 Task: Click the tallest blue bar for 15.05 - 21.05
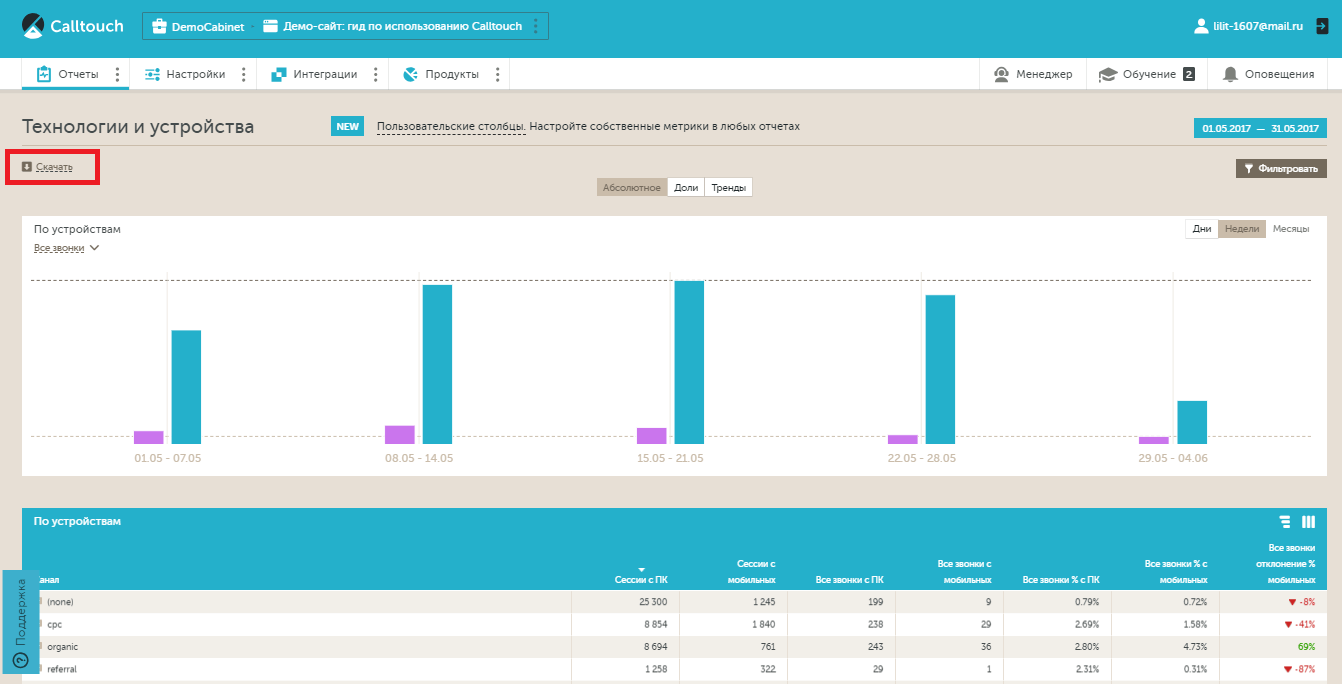(x=689, y=361)
